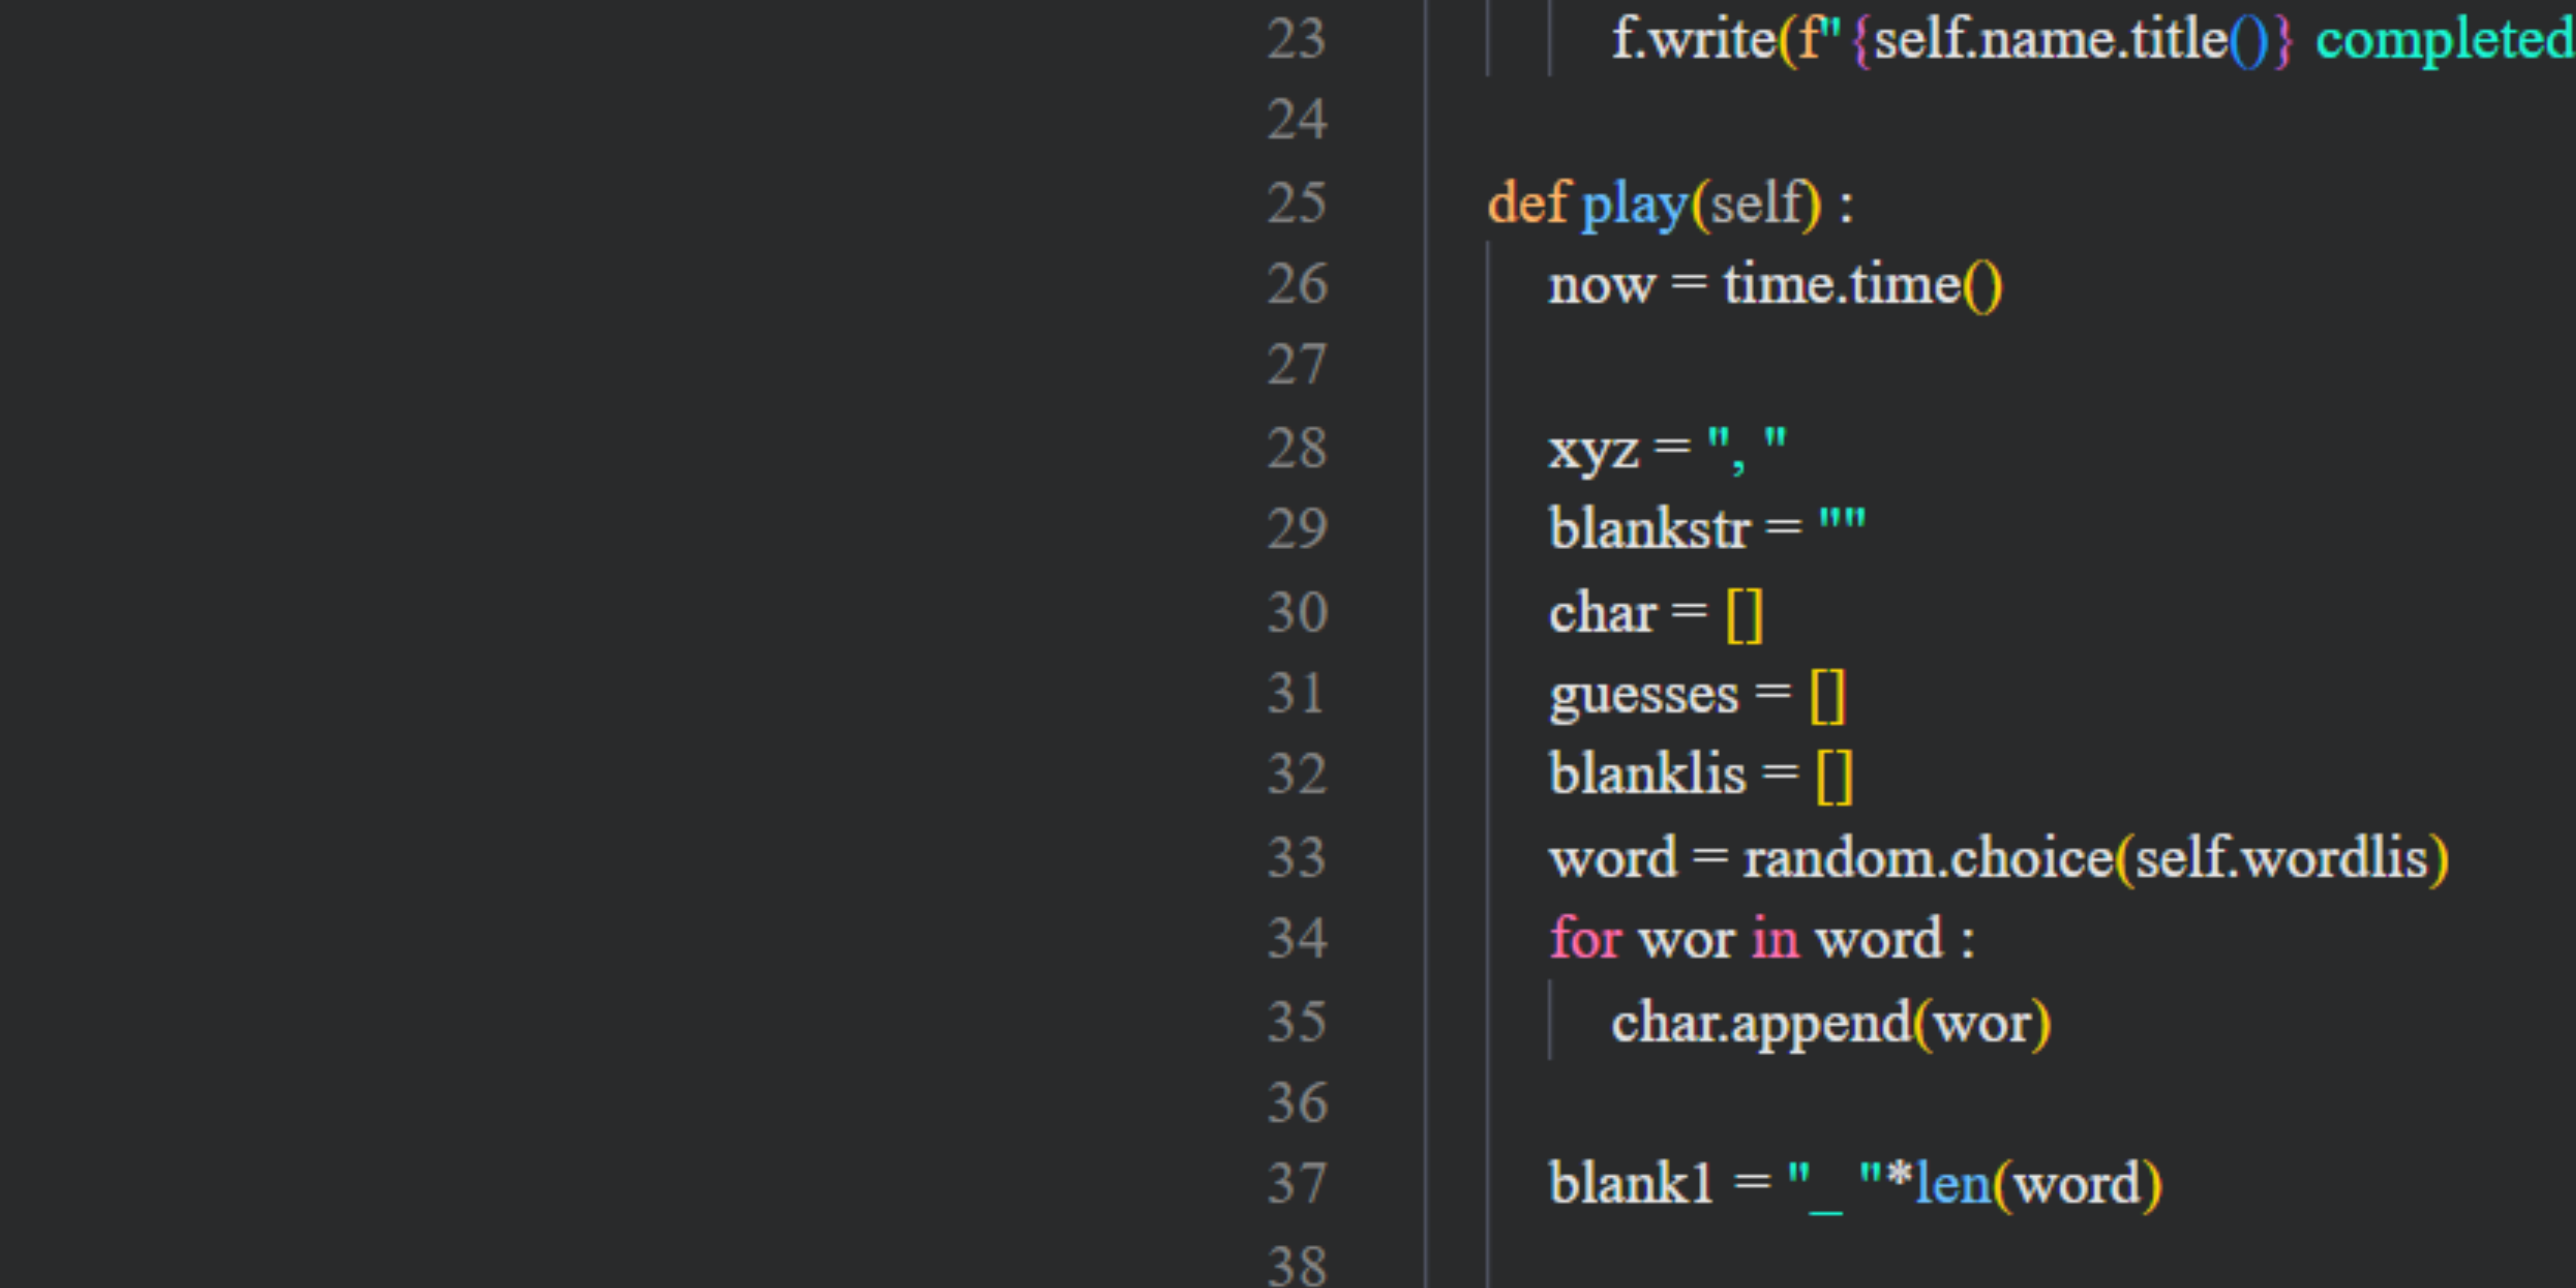Click the 'blankstr' variable
This screenshot has height=1288, width=2576.
pyautogui.click(x=1649, y=529)
